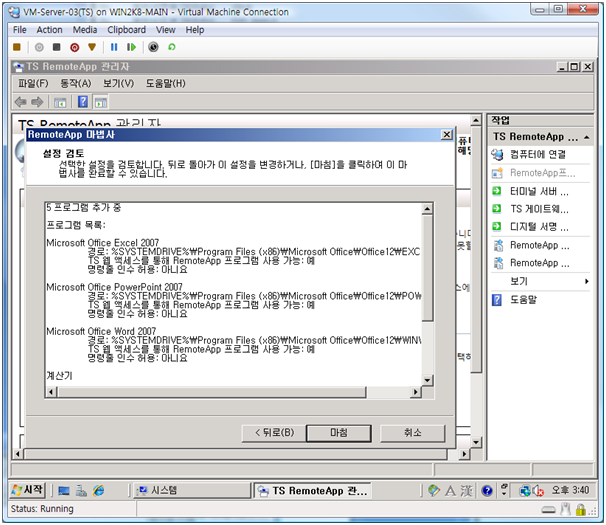Click the muted volume tray icon
606x525 pixels.
coord(538,491)
